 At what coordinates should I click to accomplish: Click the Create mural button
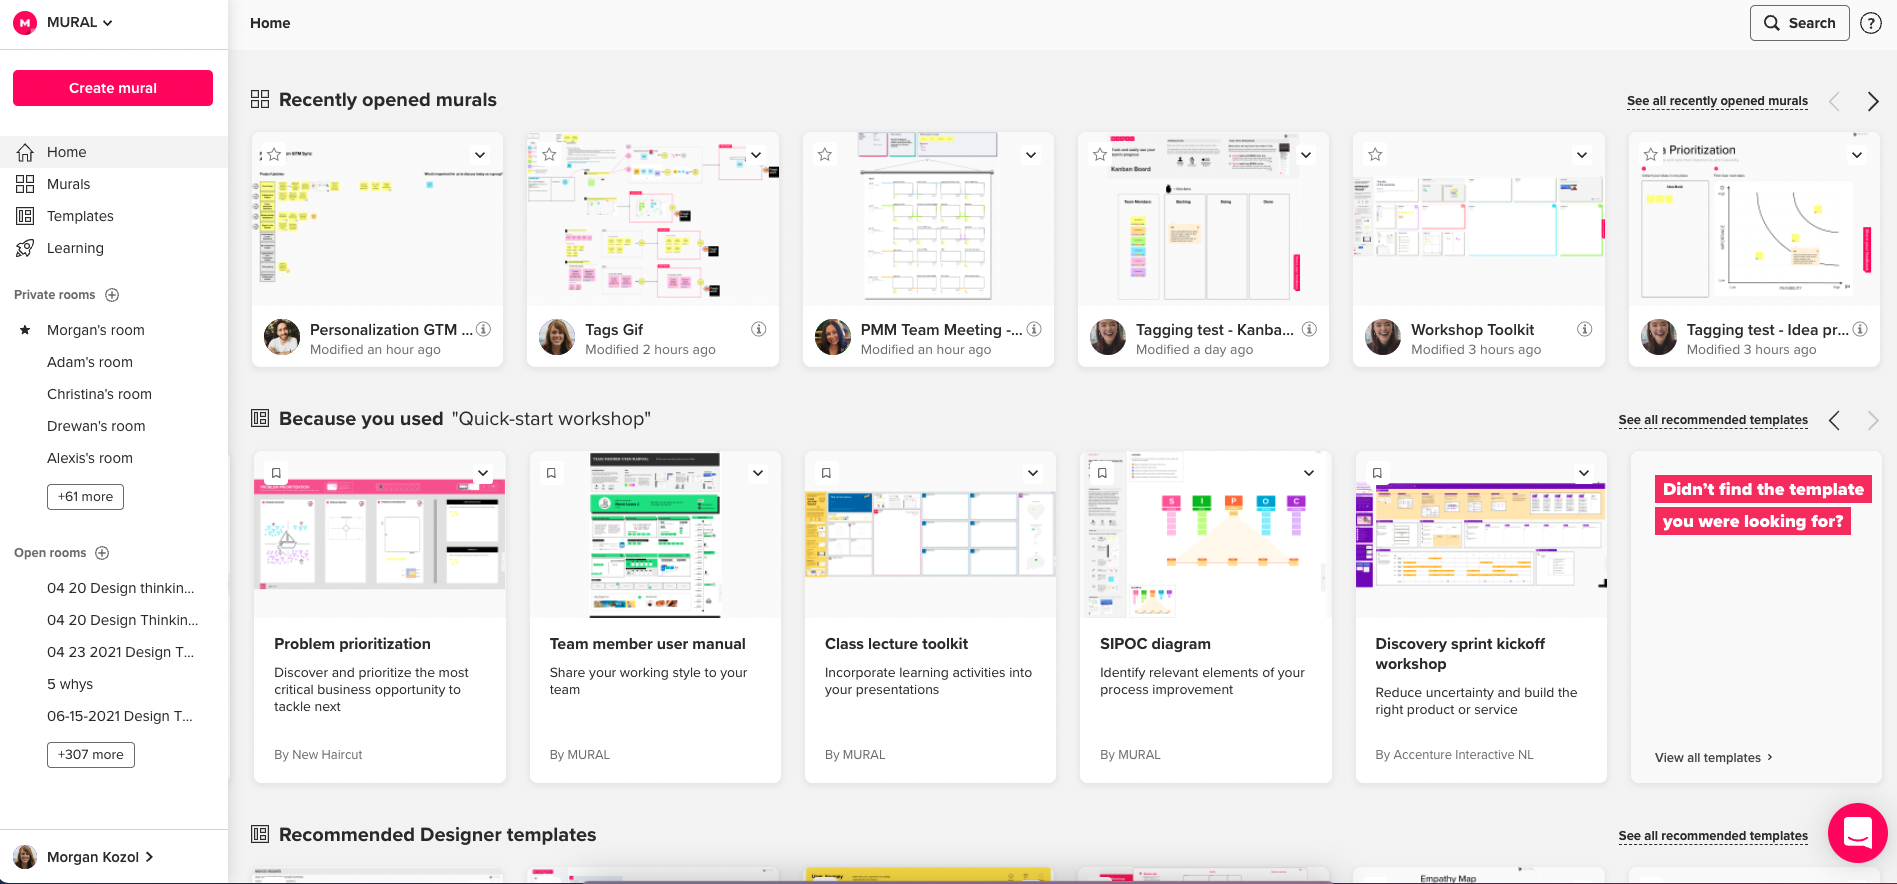(113, 88)
